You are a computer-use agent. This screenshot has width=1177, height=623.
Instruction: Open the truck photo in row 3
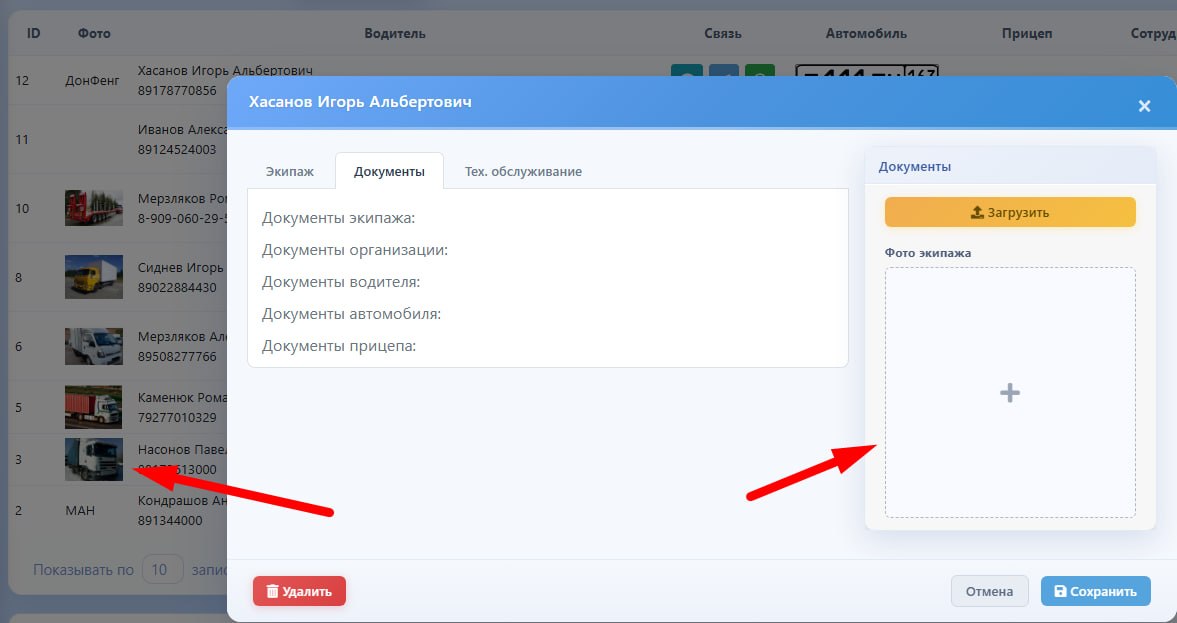(x=94, y=459)
